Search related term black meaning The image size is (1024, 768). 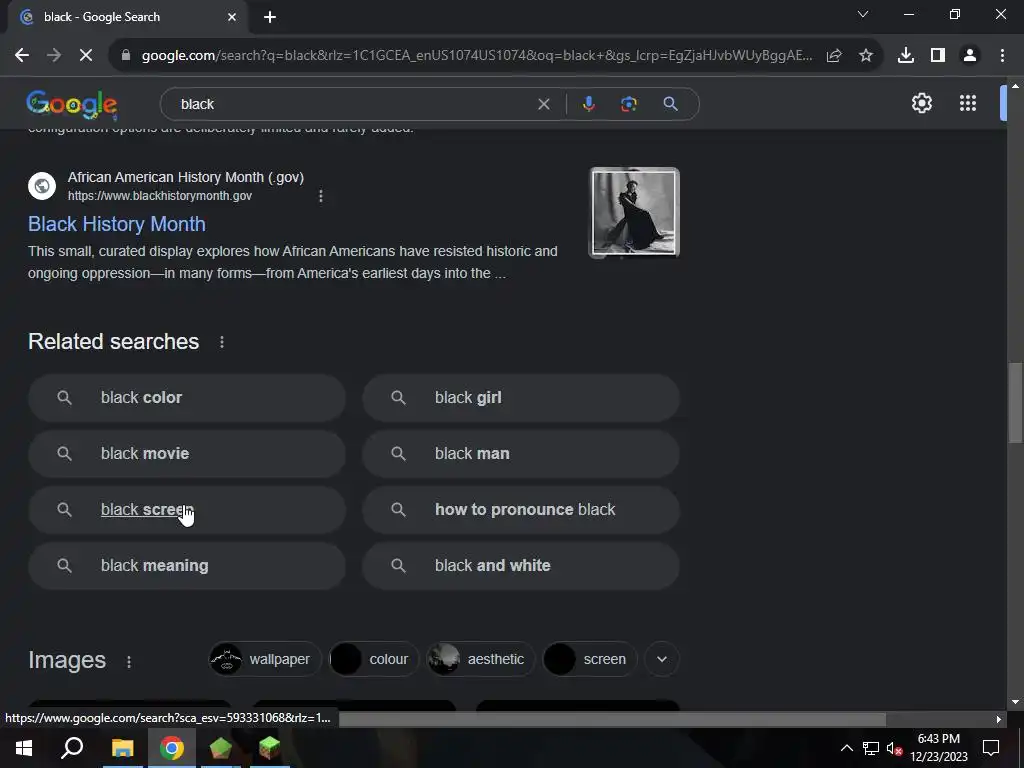(x=187, y=566)
